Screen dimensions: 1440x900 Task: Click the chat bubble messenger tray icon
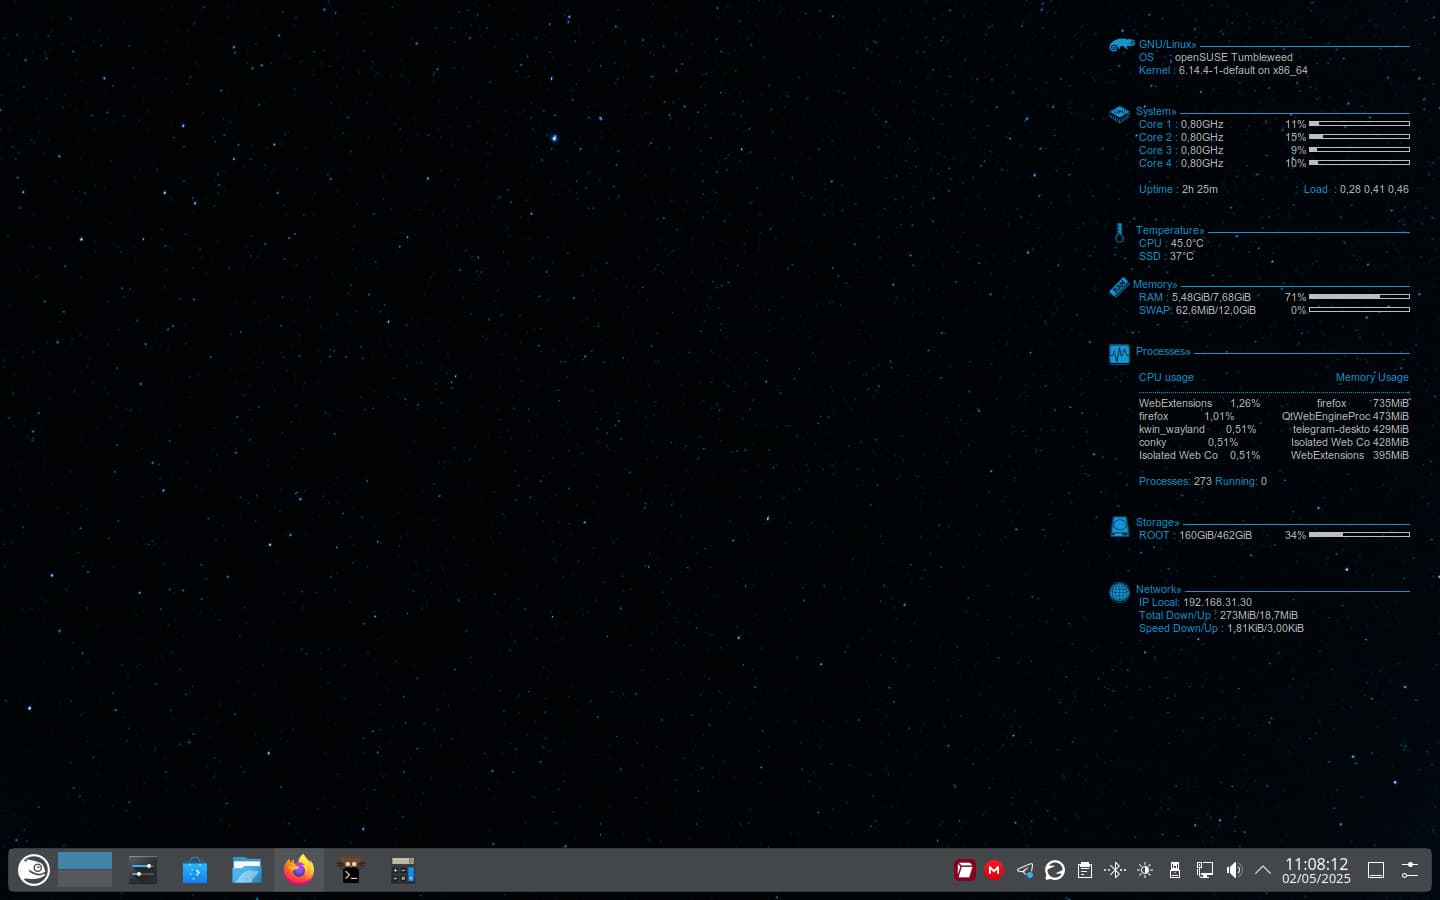(1055, 870)
